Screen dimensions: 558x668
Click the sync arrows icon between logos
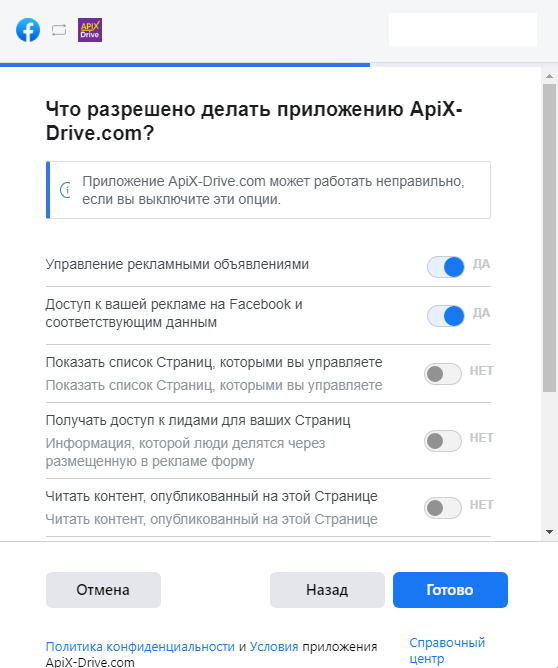pyautogui.click(x=59, y=30)
